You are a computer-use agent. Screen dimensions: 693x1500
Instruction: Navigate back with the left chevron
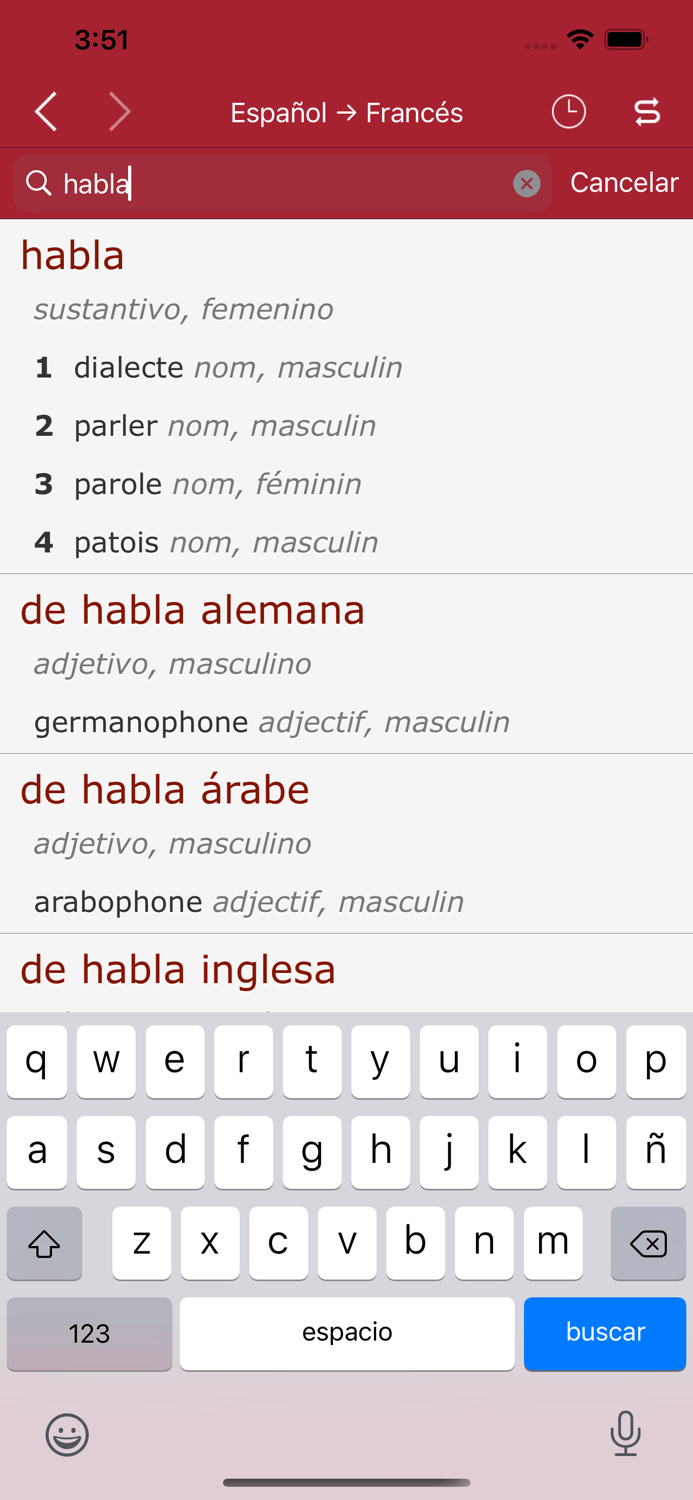[45, 112]
